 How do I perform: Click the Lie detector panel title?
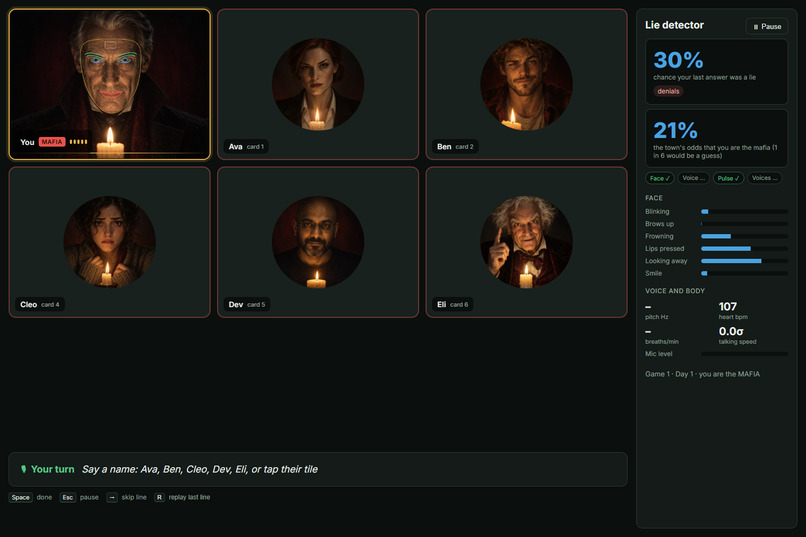point(674,25)
